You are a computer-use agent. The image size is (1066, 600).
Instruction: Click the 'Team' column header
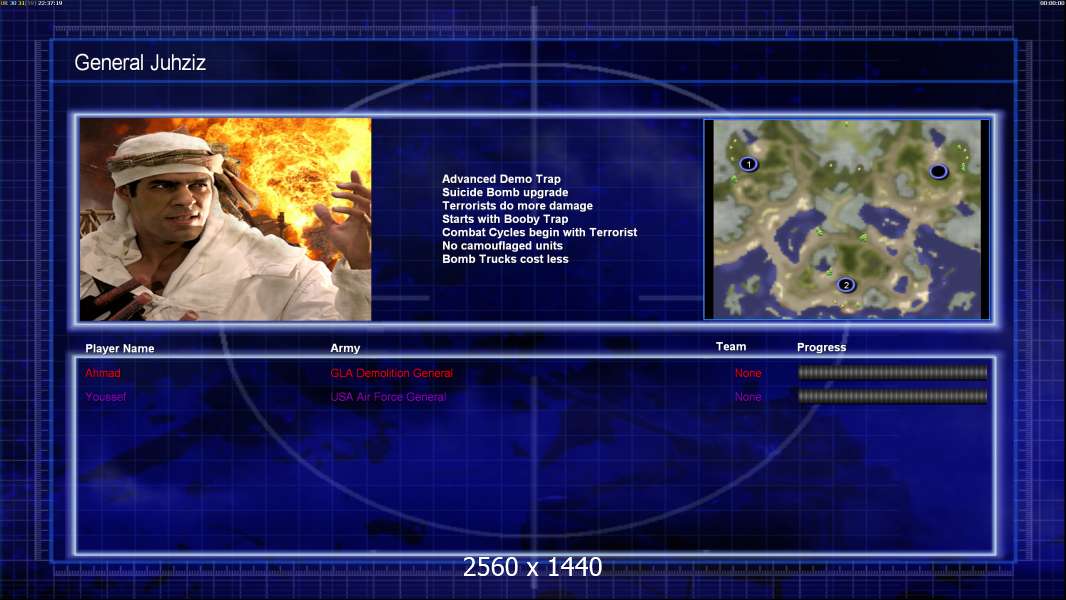pyautogui.click(x=731, y=347)
